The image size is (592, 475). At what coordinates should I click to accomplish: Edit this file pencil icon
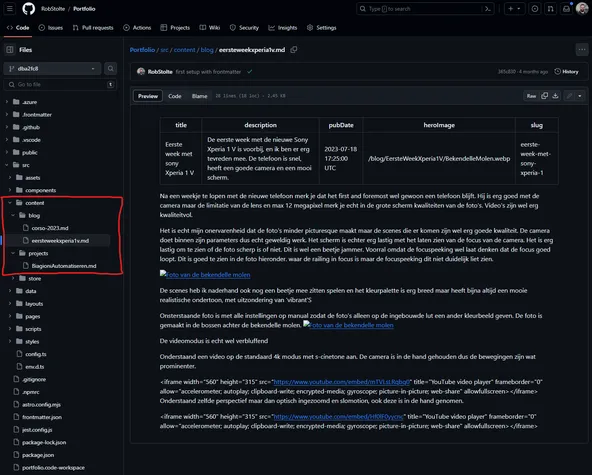click(569, 96)
